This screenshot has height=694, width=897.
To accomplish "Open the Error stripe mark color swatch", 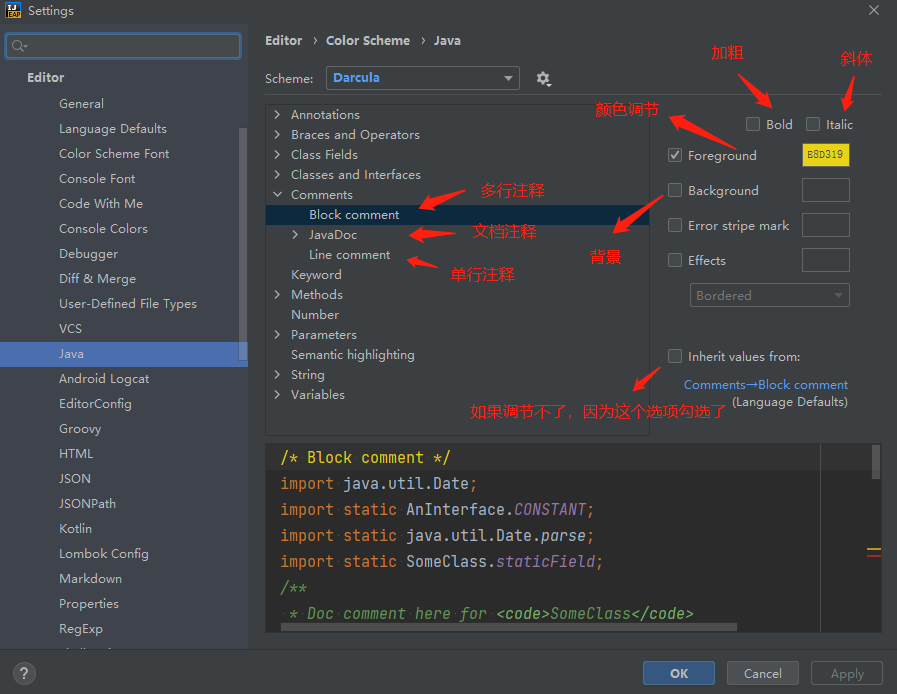I will [x=825, y=225].
